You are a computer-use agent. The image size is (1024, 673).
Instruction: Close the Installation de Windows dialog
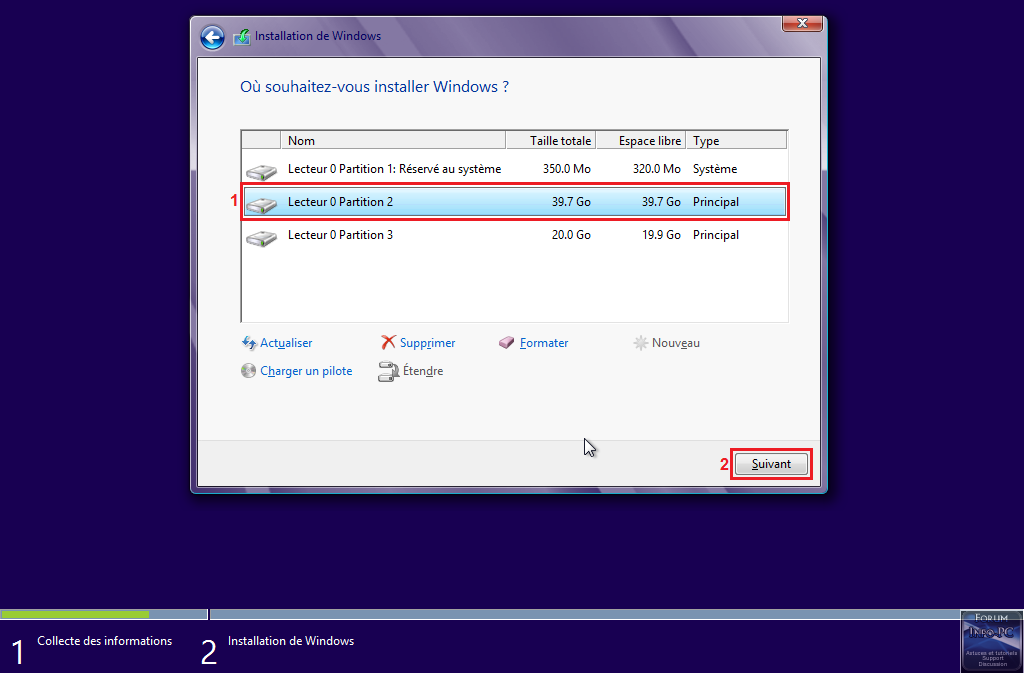coord(802,23)
